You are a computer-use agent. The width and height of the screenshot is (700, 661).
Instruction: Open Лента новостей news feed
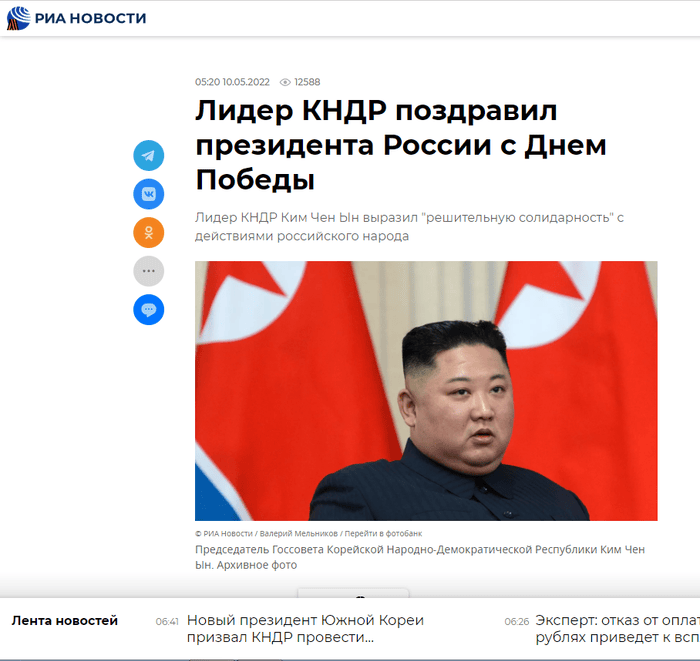tap(65, 620)
